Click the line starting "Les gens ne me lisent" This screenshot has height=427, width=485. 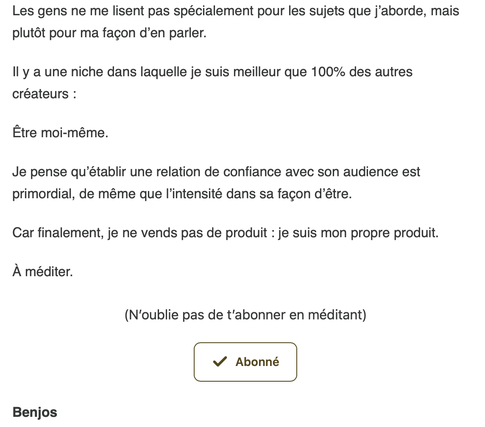pos(236,11)
